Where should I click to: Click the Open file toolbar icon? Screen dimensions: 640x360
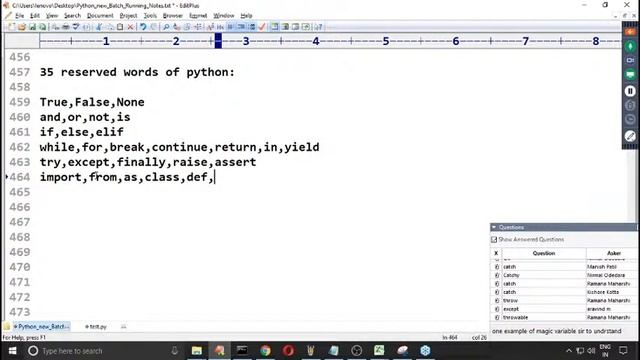[21, 27]
